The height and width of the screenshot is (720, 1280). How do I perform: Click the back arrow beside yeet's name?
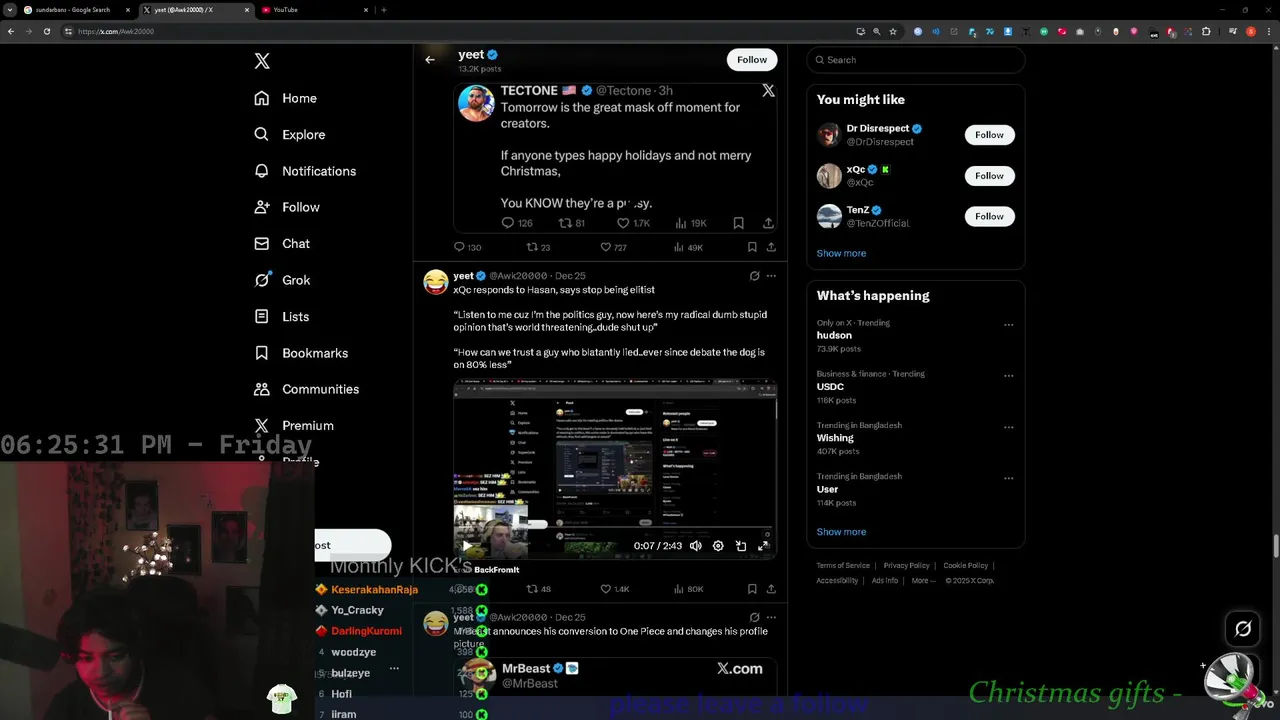coord(430,60)
